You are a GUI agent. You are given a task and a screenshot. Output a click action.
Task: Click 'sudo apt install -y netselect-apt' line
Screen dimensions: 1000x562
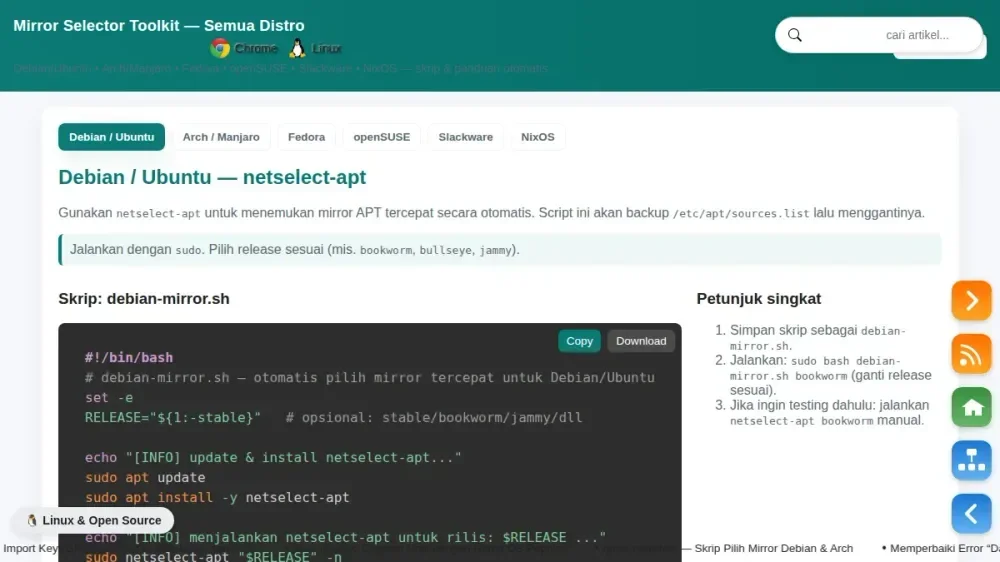pyautogui.click(x=217, y=498)
